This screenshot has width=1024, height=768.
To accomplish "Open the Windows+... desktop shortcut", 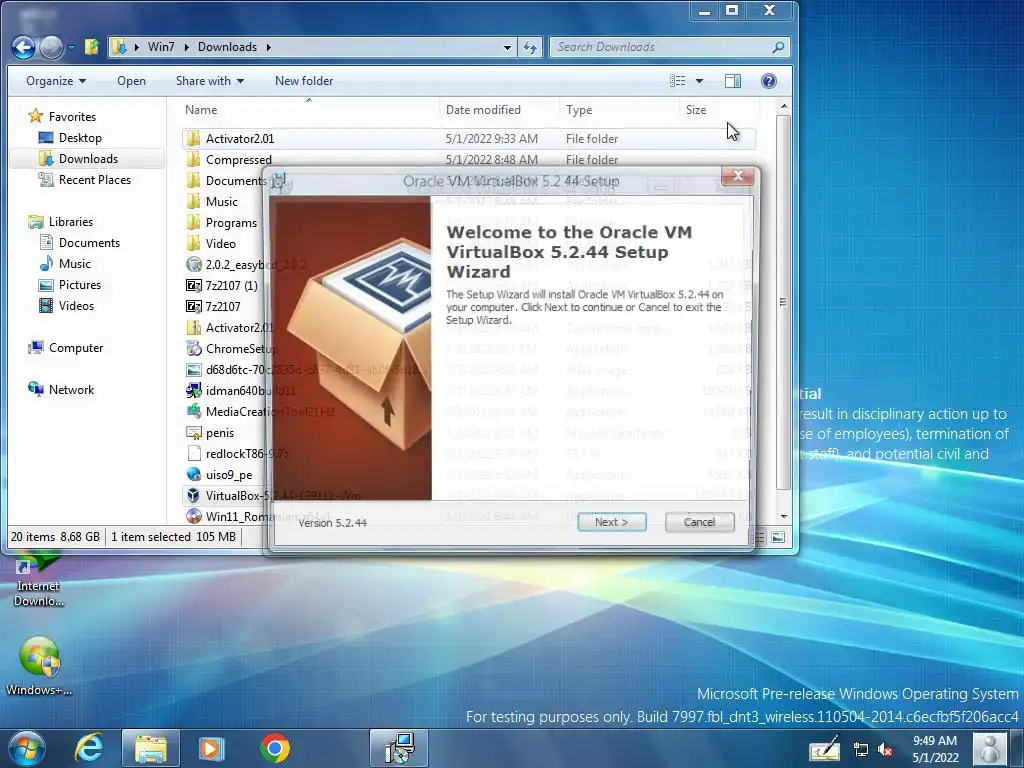I will [39, 666].
